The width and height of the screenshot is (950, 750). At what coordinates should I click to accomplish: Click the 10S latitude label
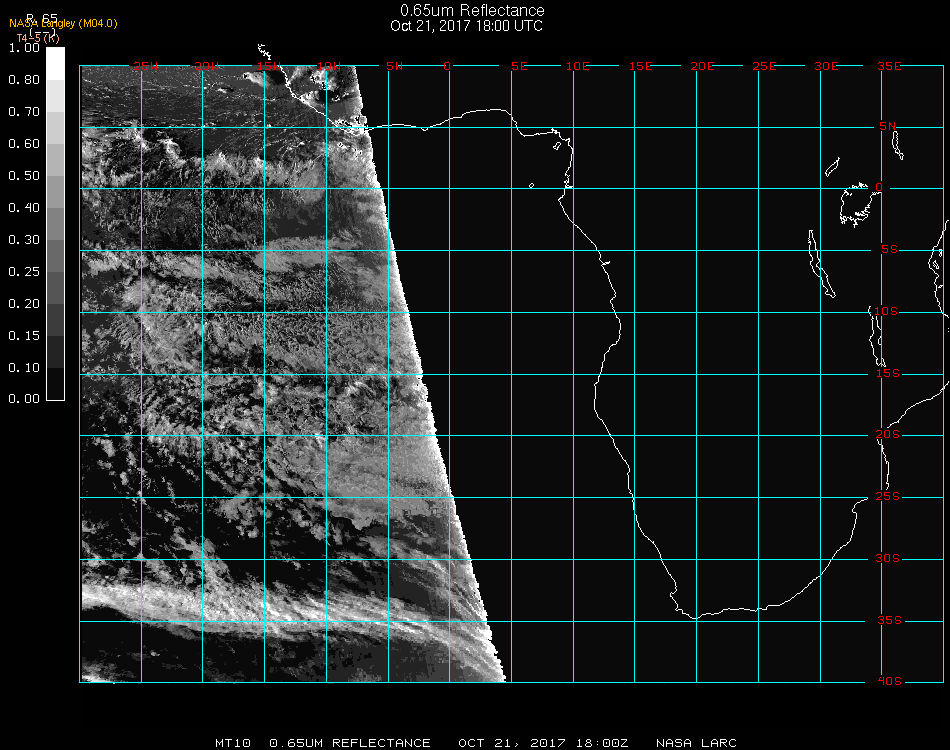pyautogui.click(x=886, y=311)
